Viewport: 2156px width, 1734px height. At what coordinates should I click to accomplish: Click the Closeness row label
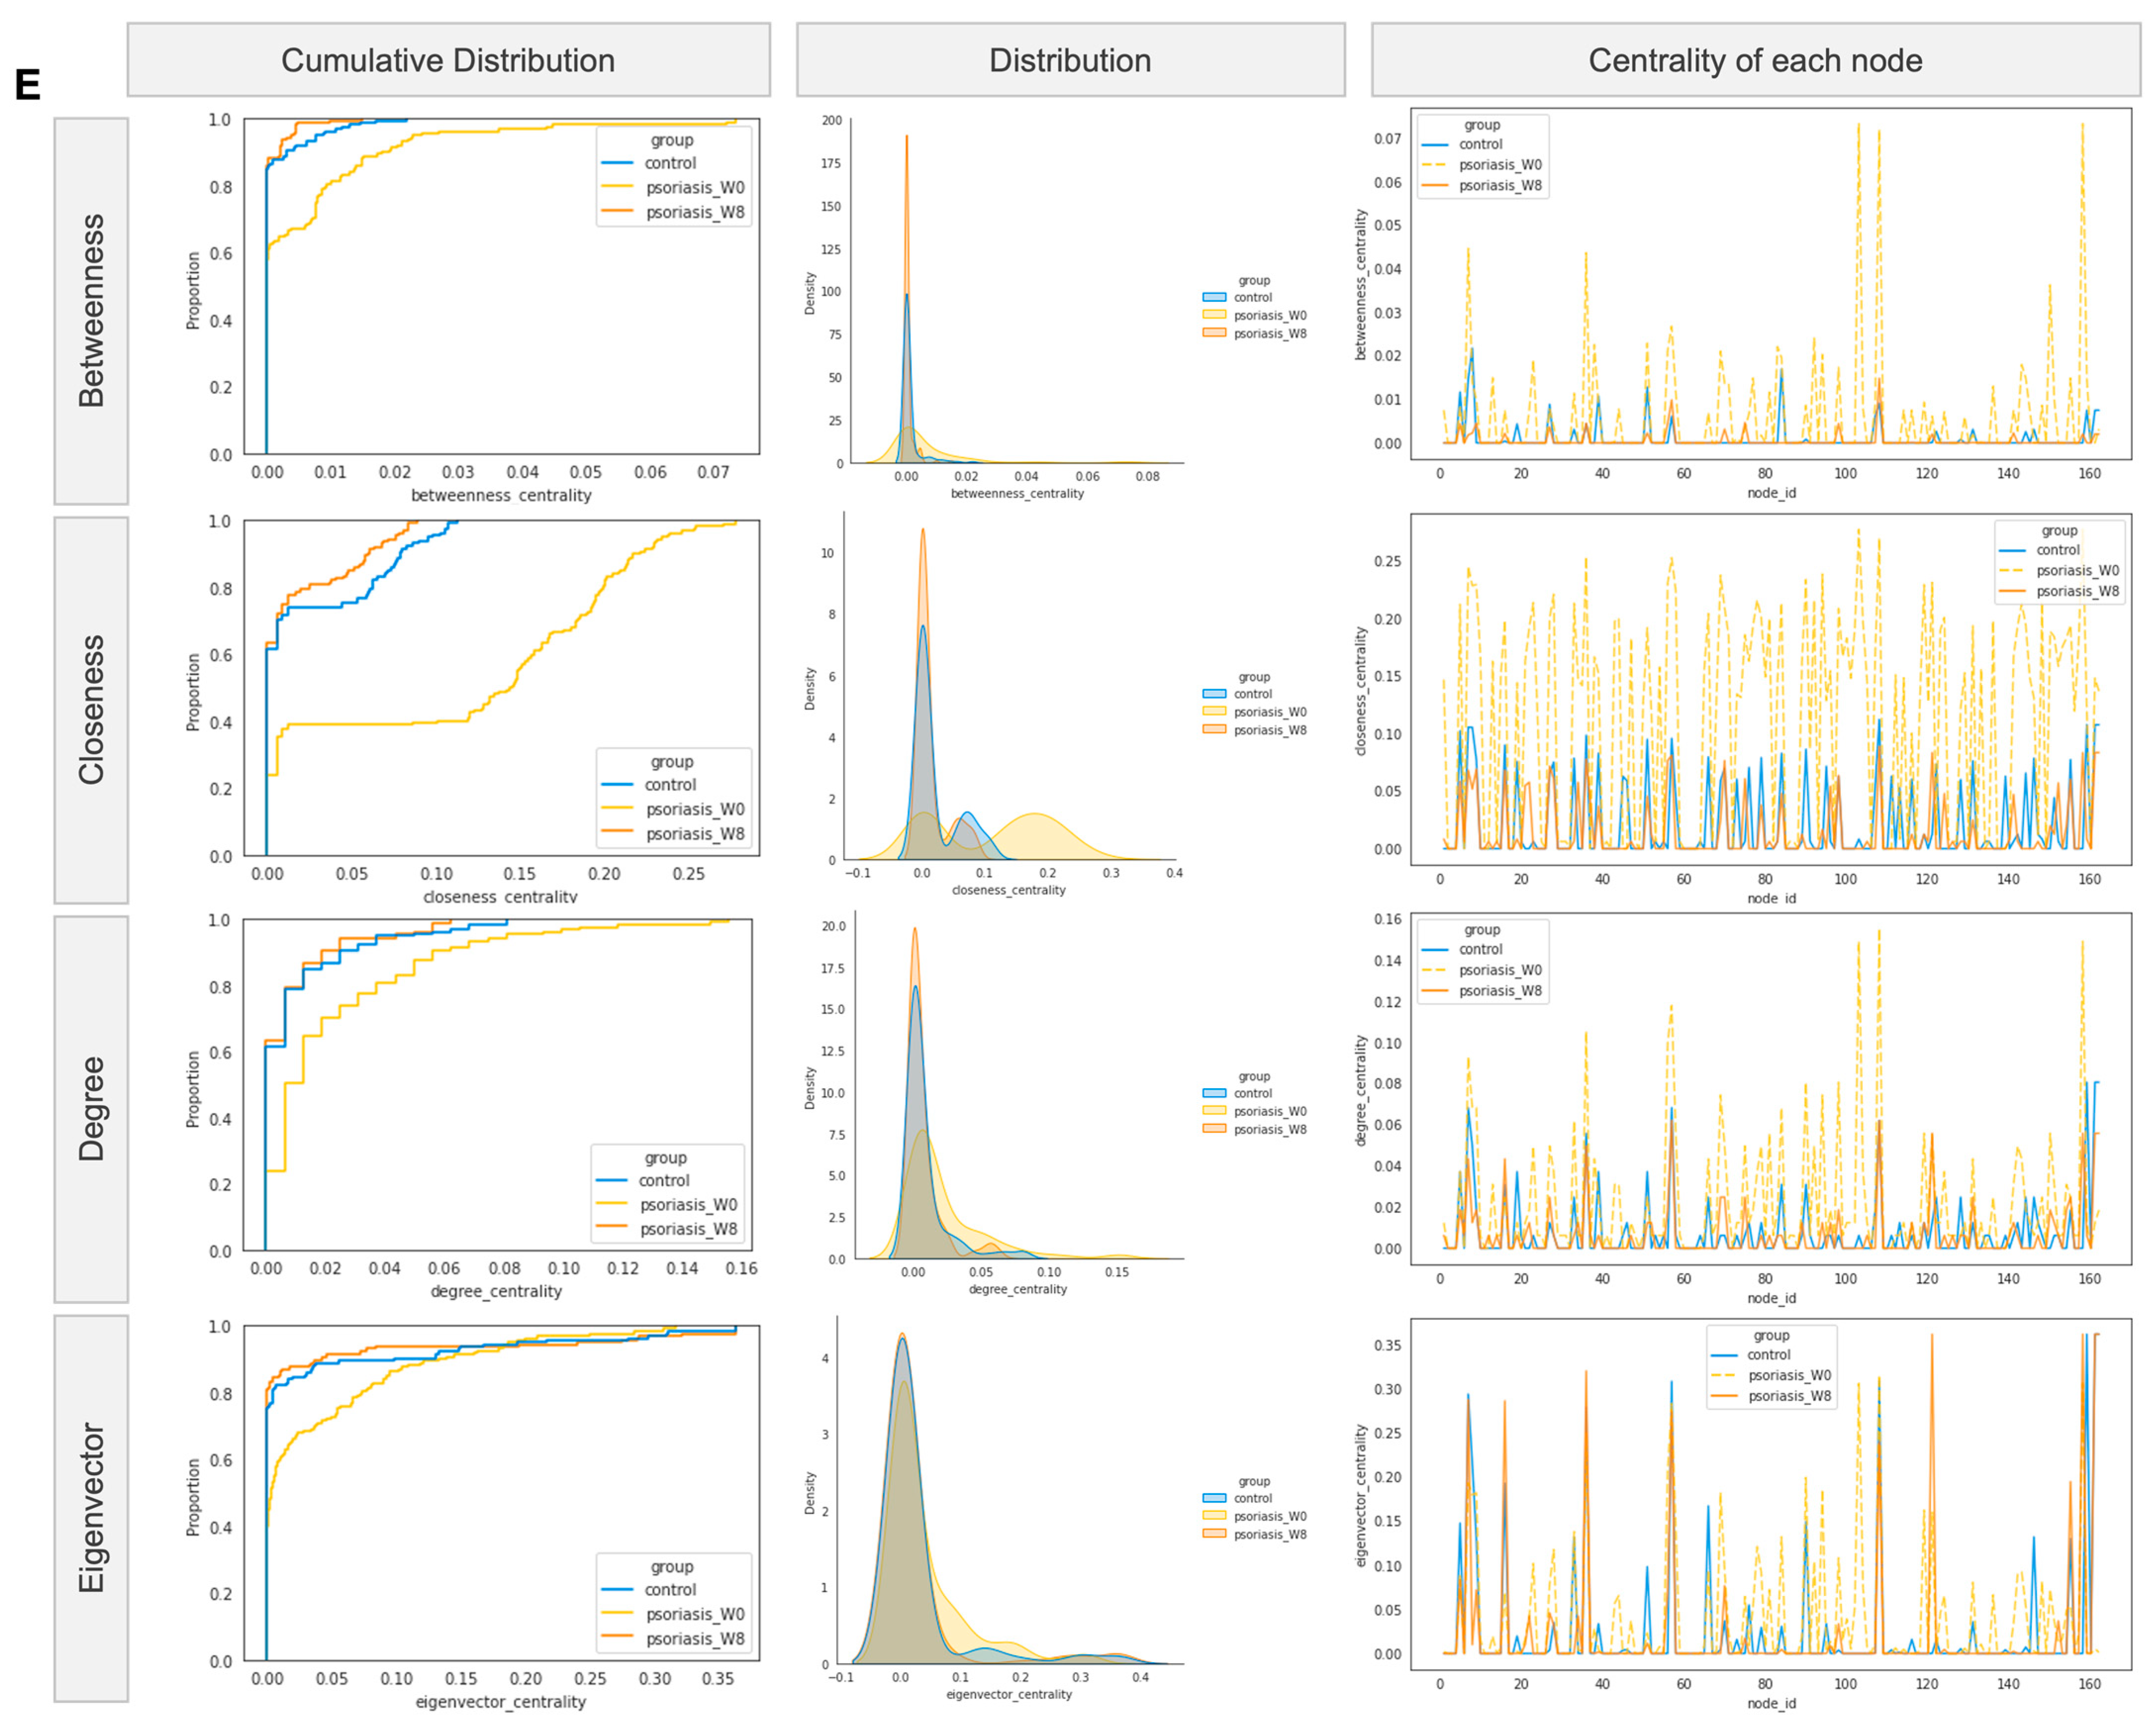[91, 709]
